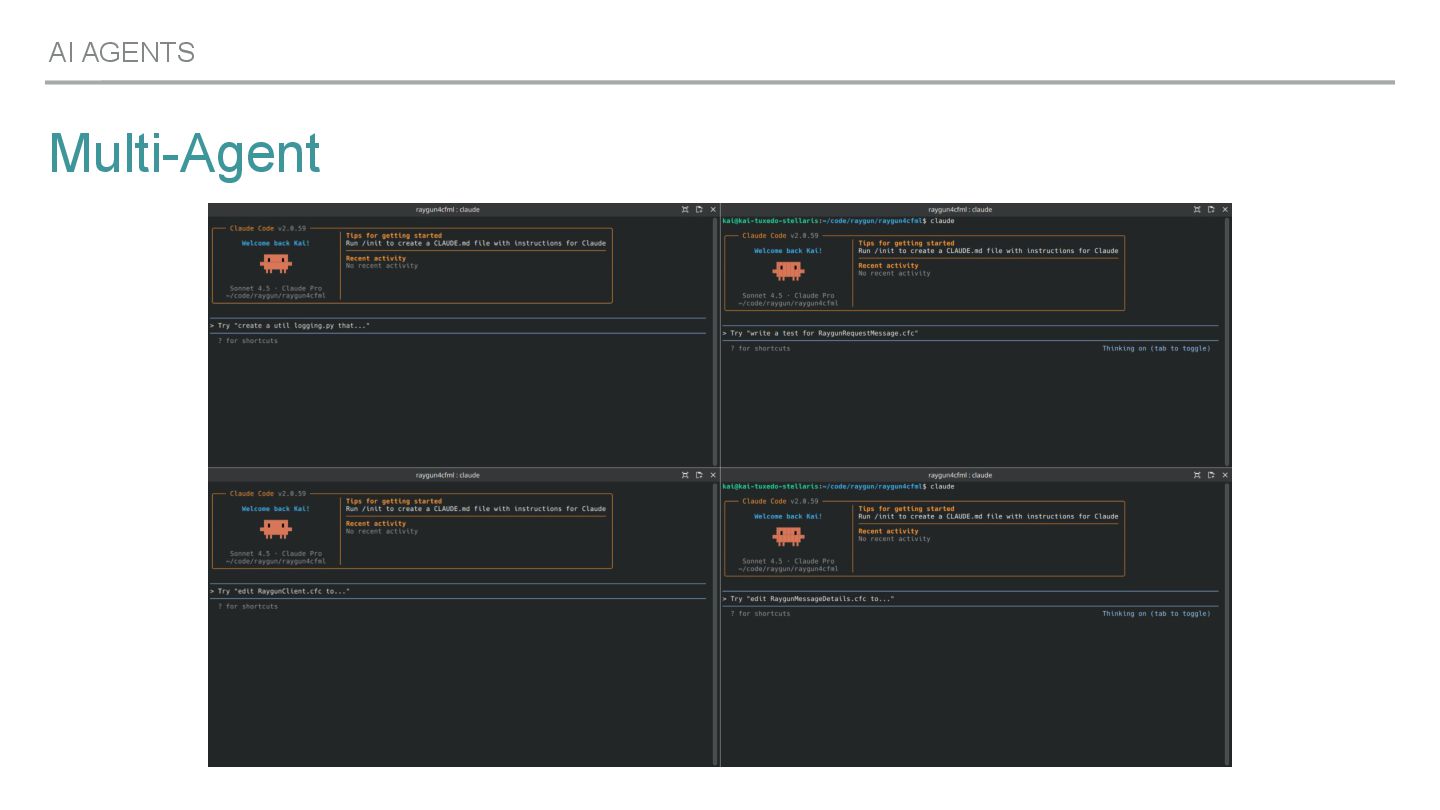1440x810 pixels.
Task: Select the bottom-left 'raygun4cfml : claude' title bar
Action: (448, 475)
